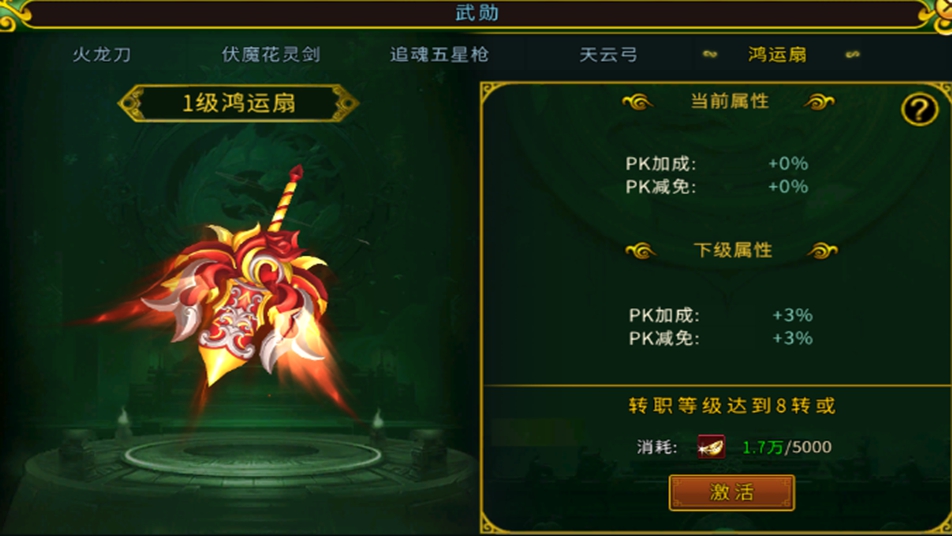Image resolution: width=952 pixels, height=536 pixels.
Task: Click the next-level PK减免 +3% value
Action: click(792, 338)
